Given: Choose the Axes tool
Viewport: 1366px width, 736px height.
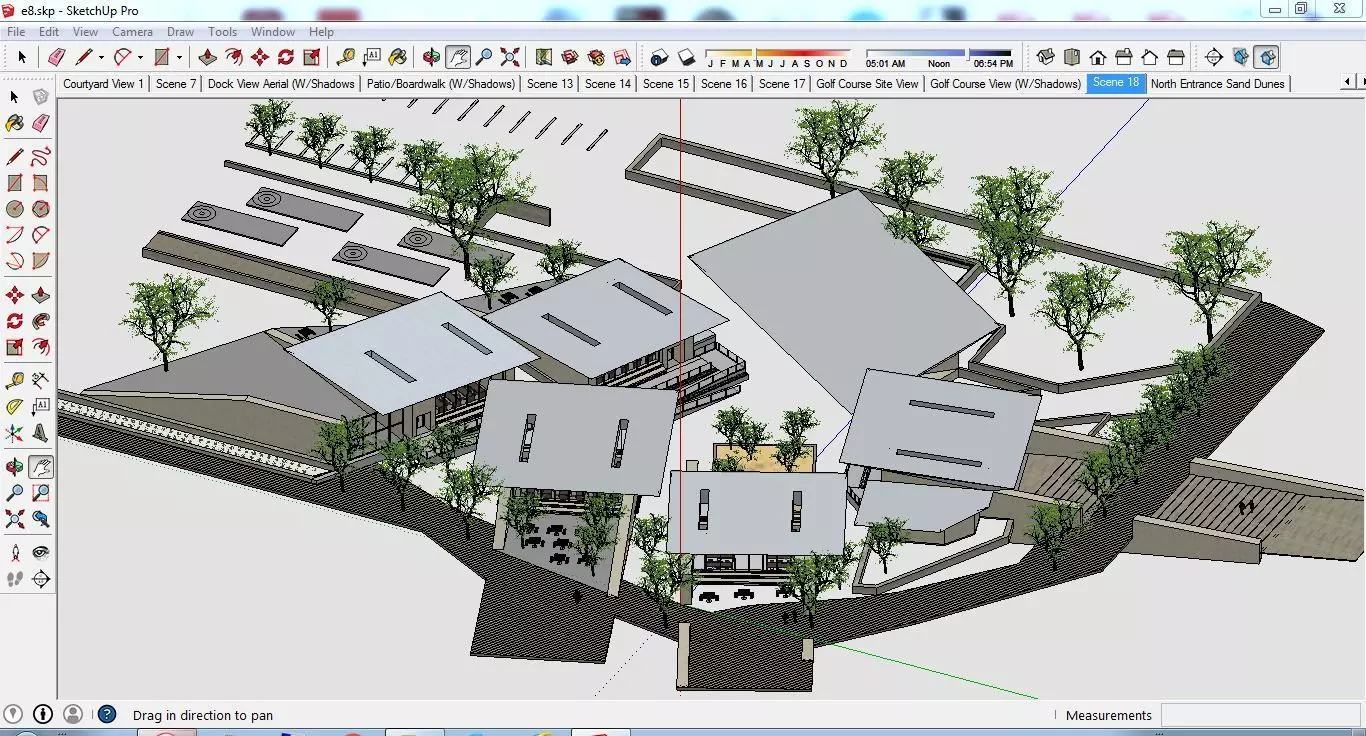Looking at the screenshot, I should pyautogui.click(x=14, y=433).
